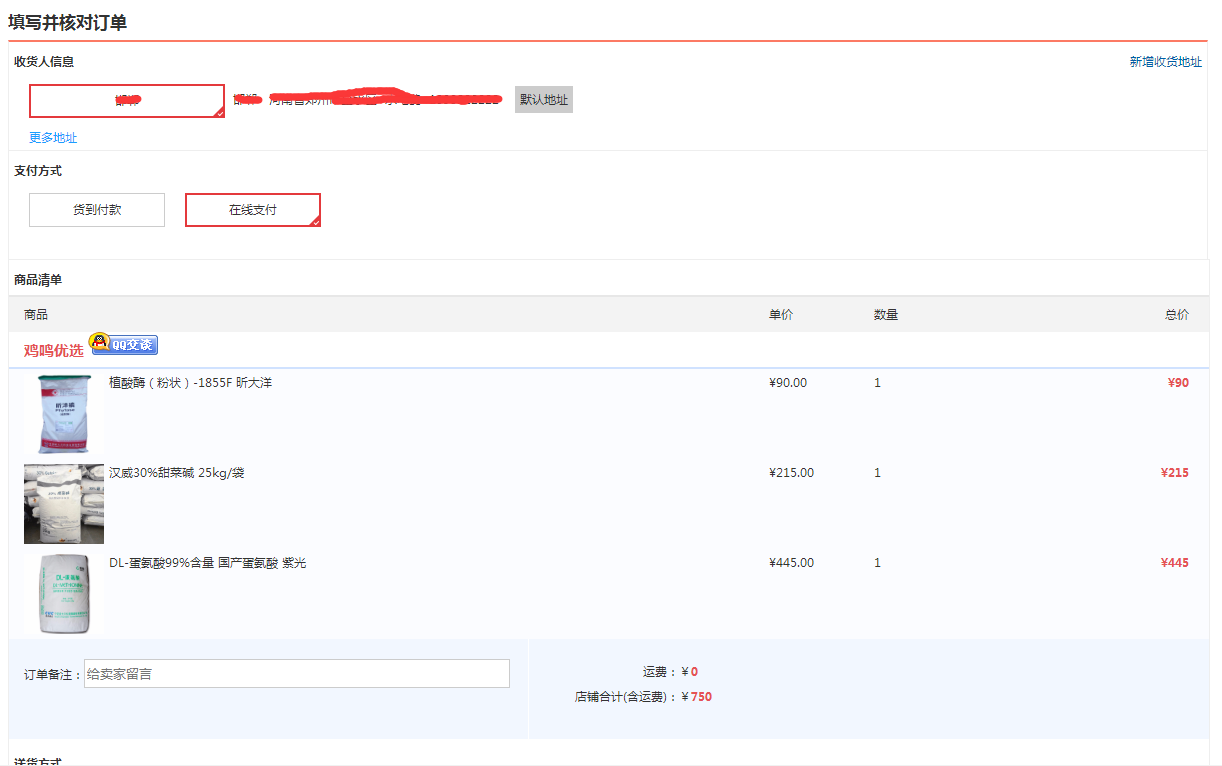Click DL-蛋氨酸99%含量 product name
The image size is (1222, 766).
(207, 563)
